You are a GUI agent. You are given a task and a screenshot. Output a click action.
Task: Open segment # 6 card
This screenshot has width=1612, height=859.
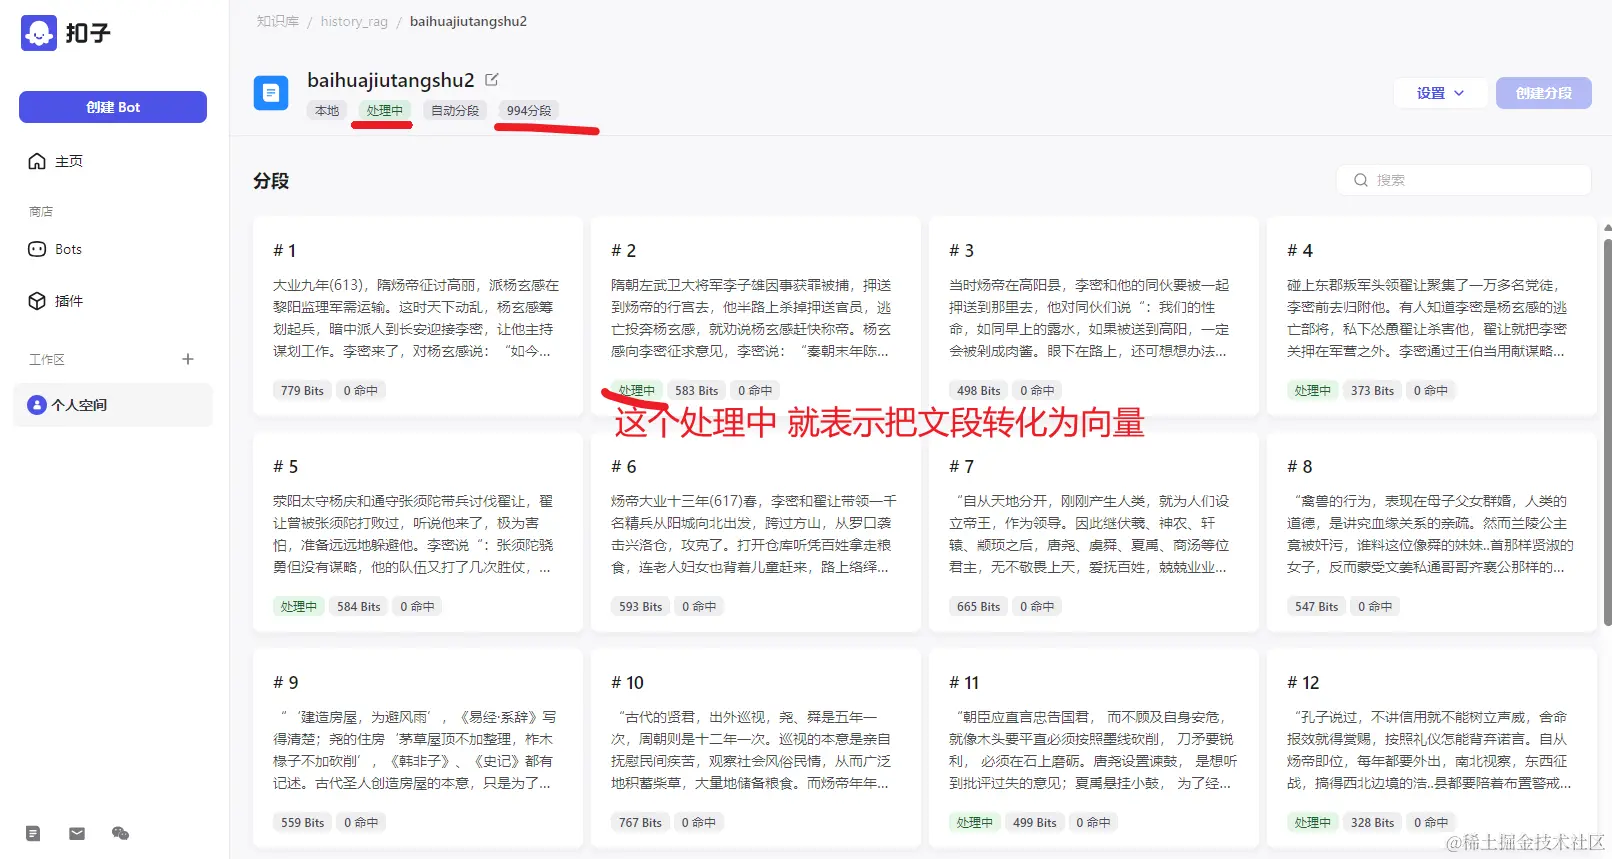756,532
